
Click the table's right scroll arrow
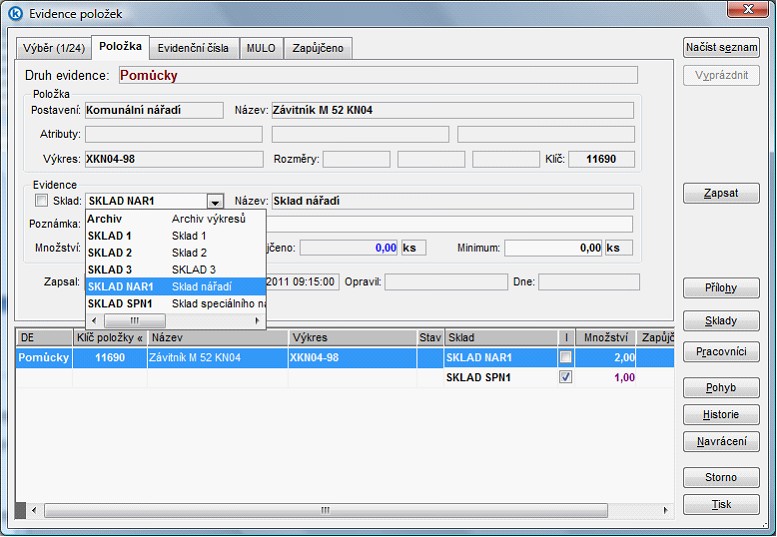click(x=665, y=510)
